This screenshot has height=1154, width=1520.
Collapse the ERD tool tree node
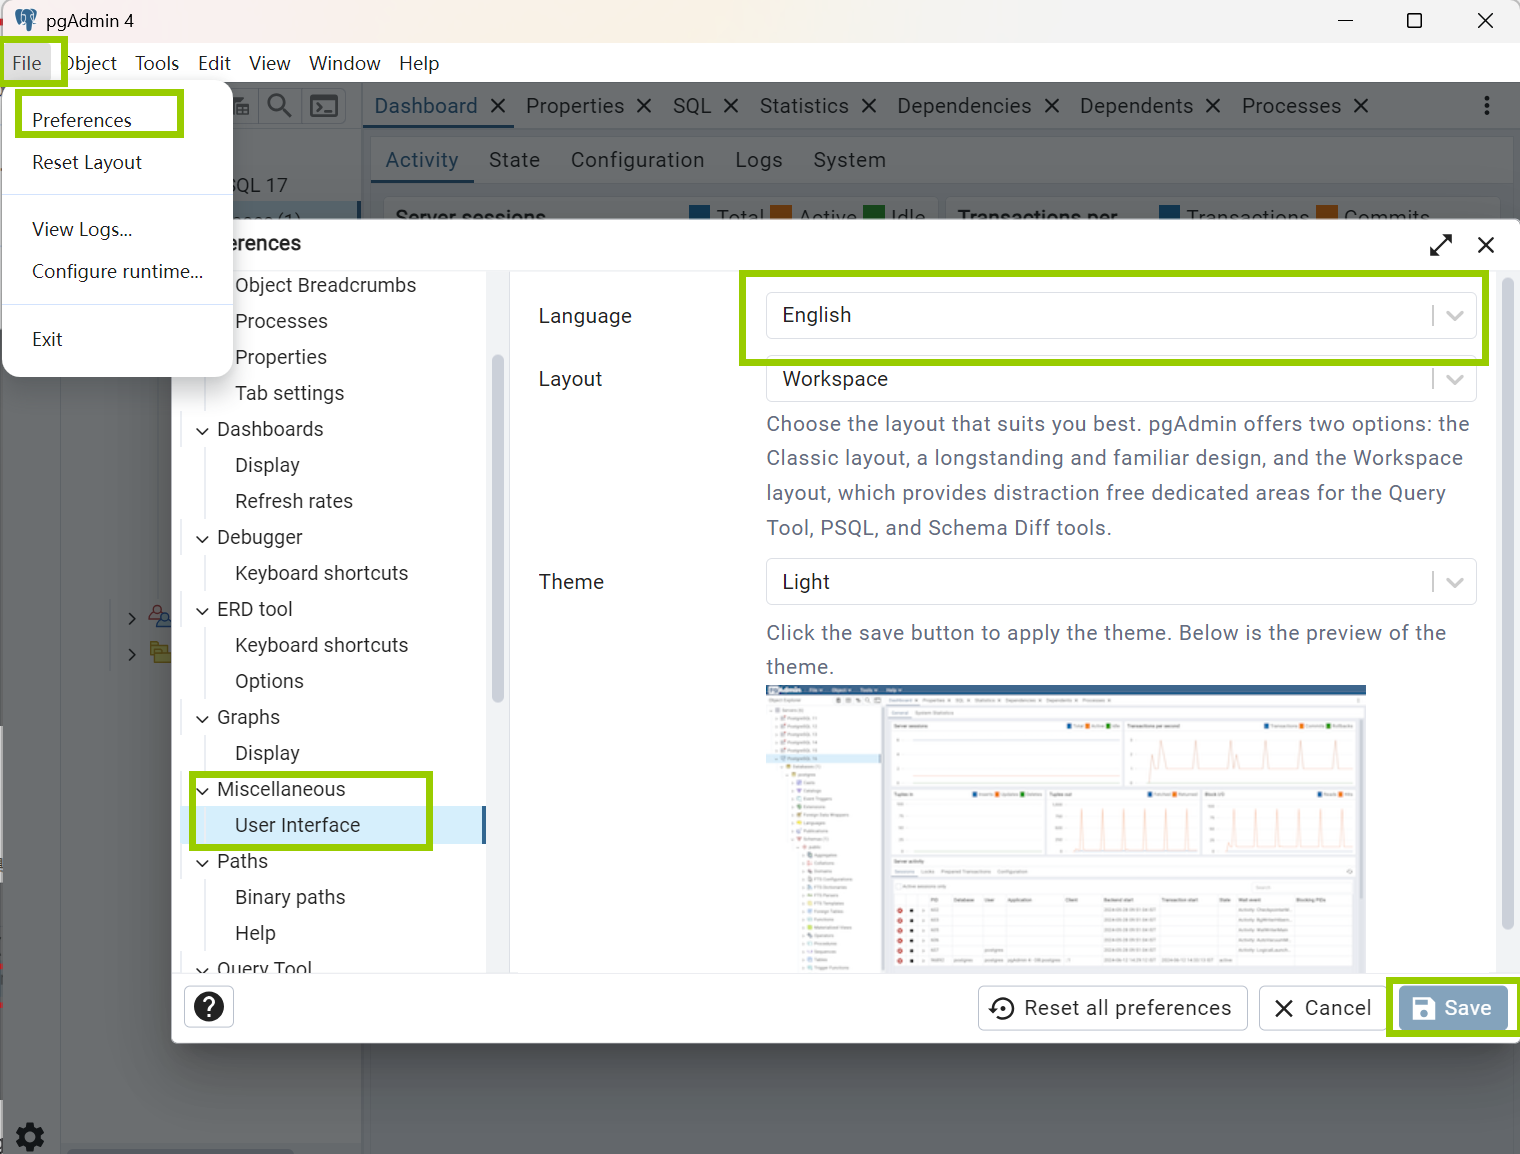coord(202,611)
